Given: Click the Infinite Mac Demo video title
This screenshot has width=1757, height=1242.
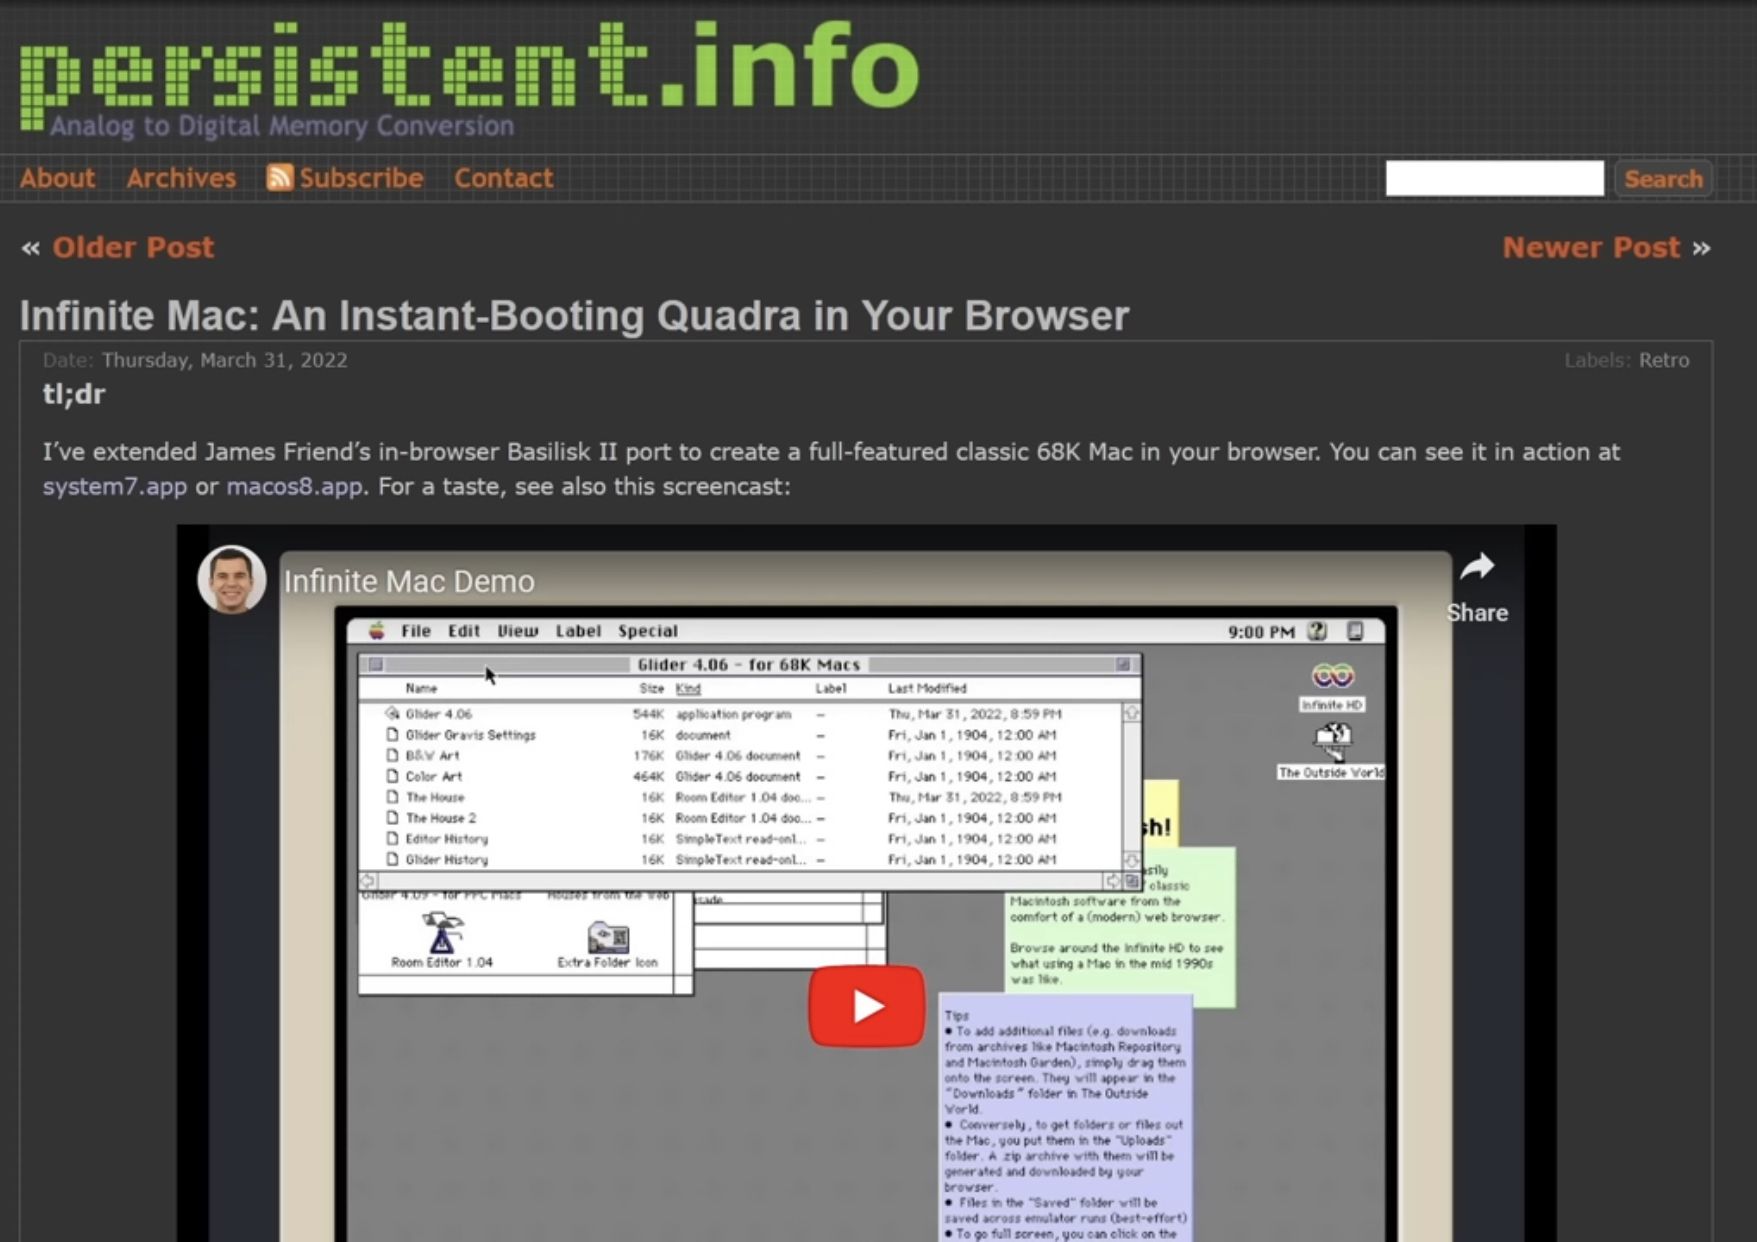Looking at the screenshot, I should pos(409,581).
